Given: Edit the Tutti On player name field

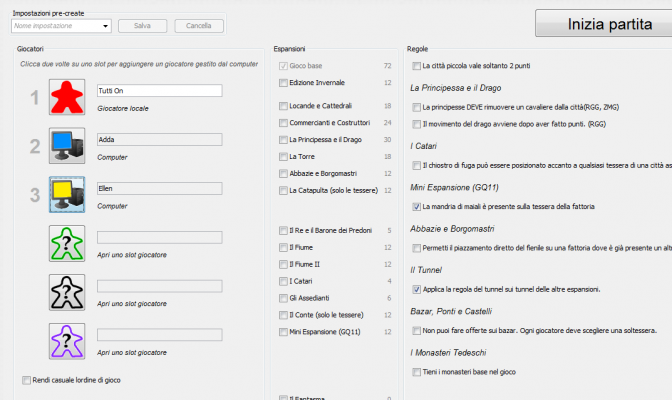Looking at the screenshot, I should pyautogui.click(x=158, y=91).
